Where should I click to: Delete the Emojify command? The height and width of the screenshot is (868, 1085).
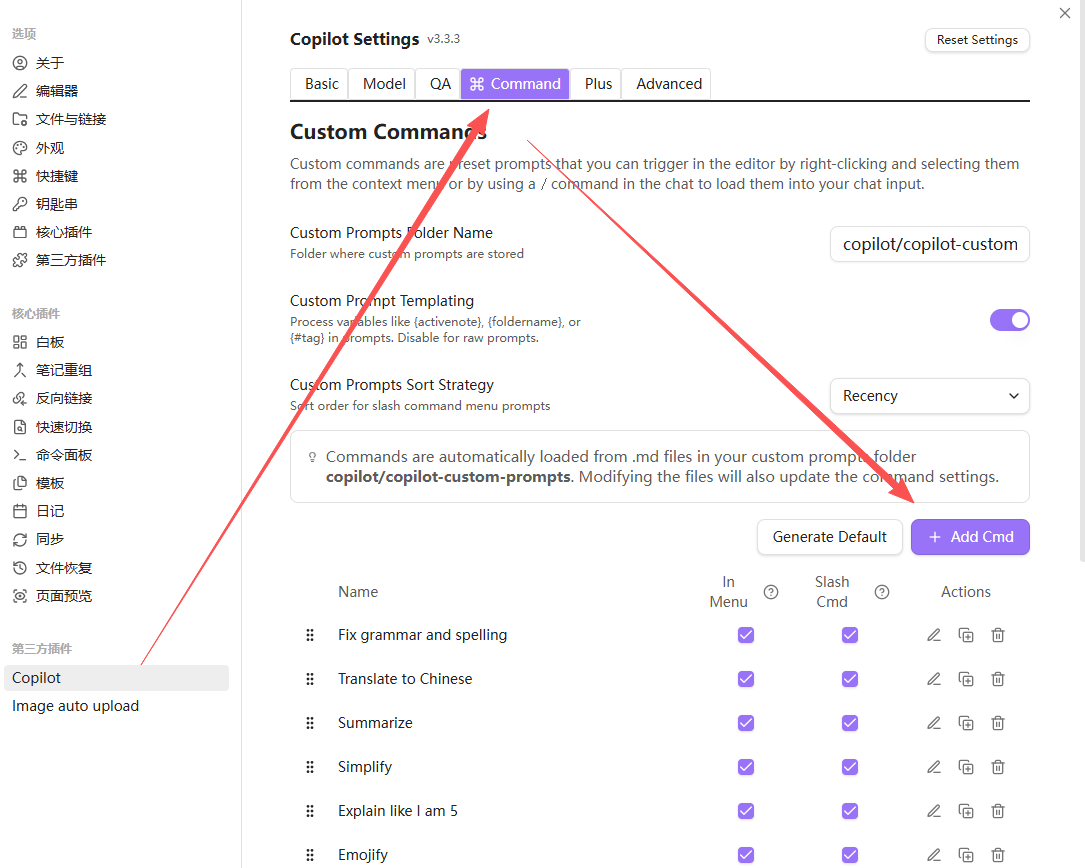click(x=998, y=855)
